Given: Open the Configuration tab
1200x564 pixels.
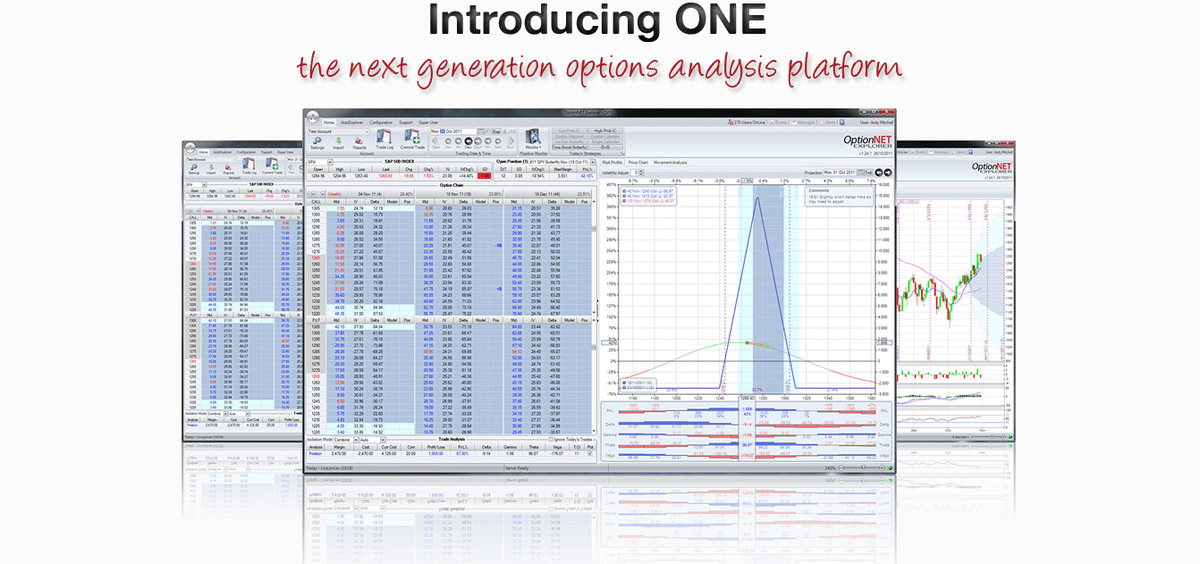Looking at the screenshot, I should coord(380,122).
